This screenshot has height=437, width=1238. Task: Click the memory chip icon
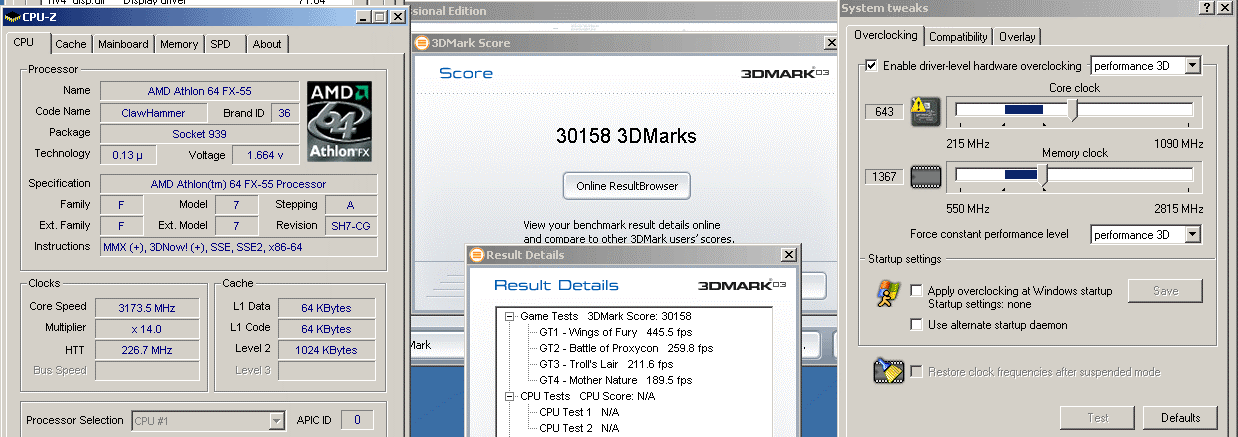coord(925,177)
